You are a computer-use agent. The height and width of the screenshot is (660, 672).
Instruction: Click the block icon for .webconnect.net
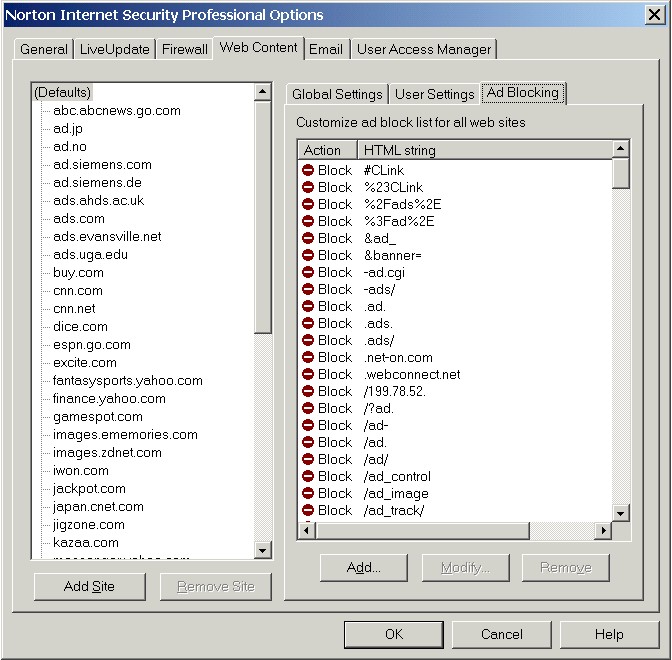(x=308, y=374)
